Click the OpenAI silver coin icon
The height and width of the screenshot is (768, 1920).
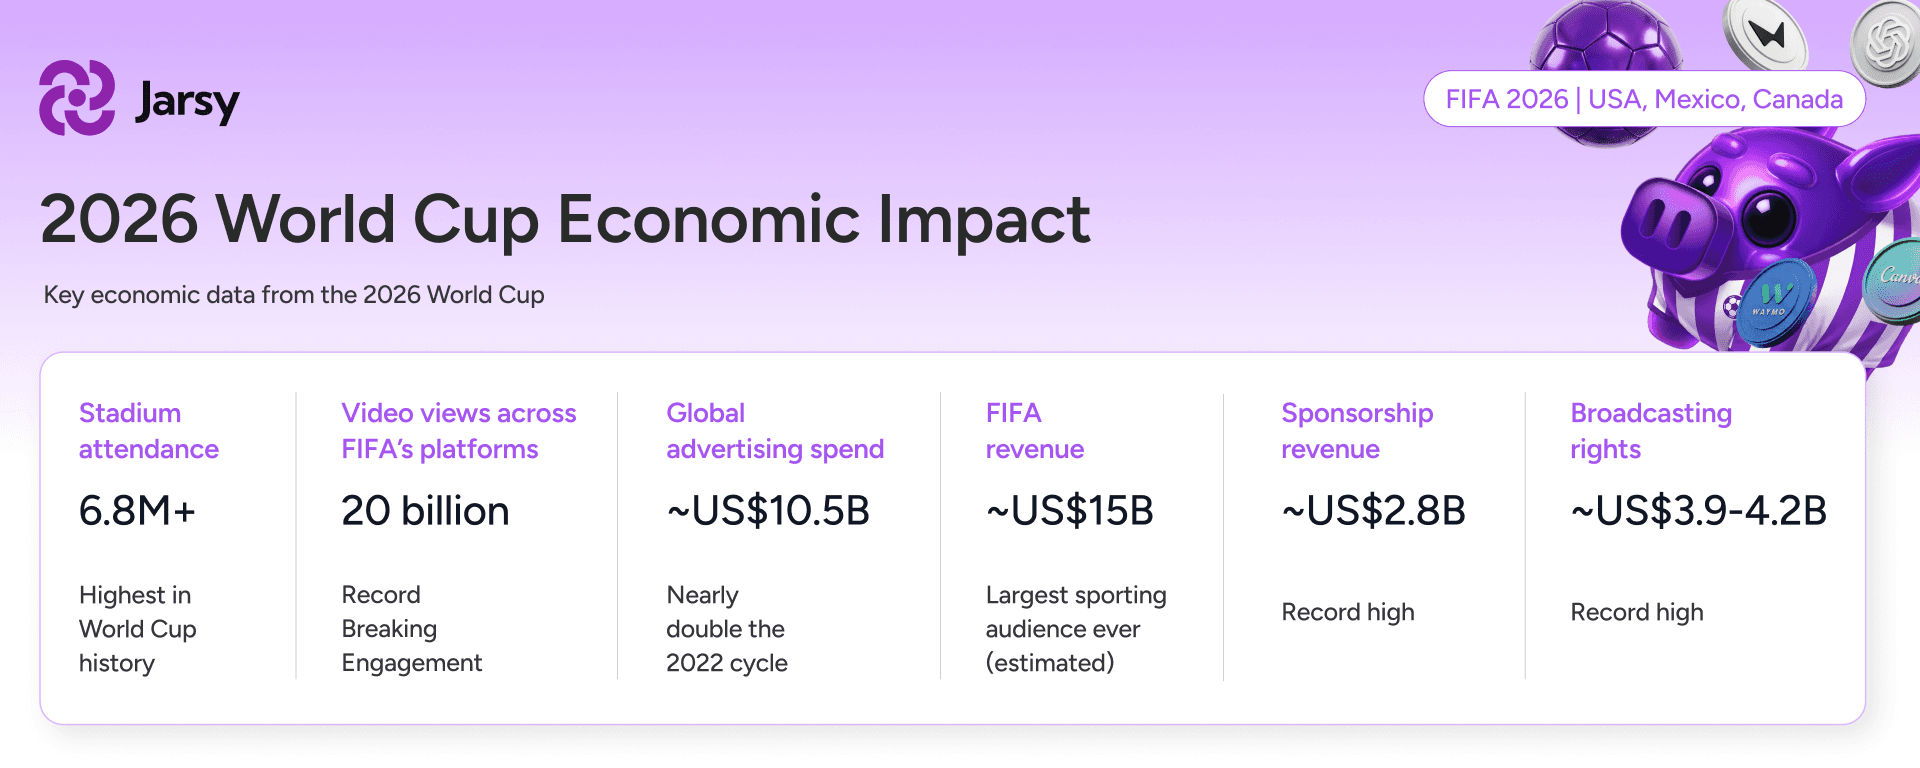[1887, 44]
